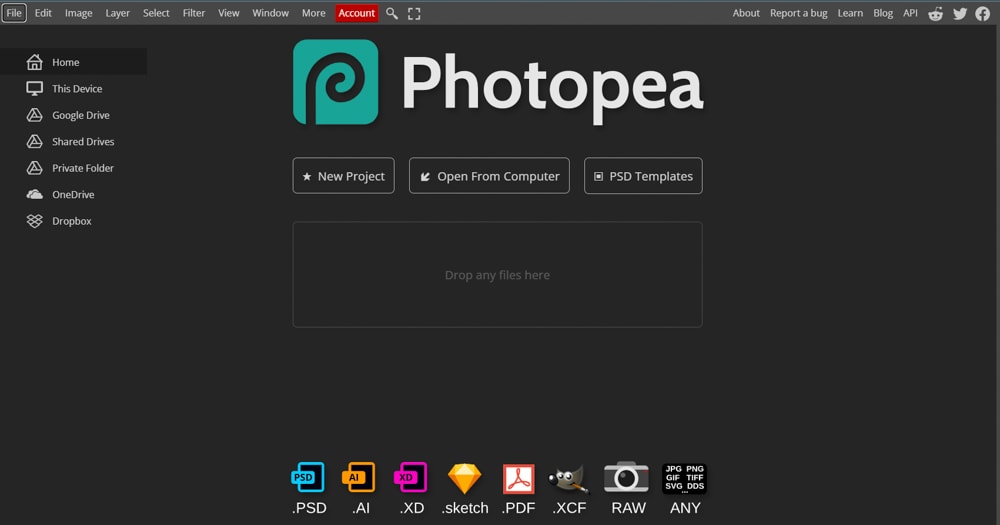Click the .XD format icon

click(x=411, y=477)
